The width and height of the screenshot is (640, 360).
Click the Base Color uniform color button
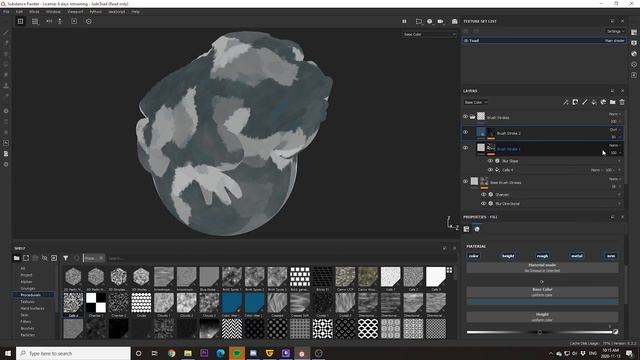tap(542, 292)
